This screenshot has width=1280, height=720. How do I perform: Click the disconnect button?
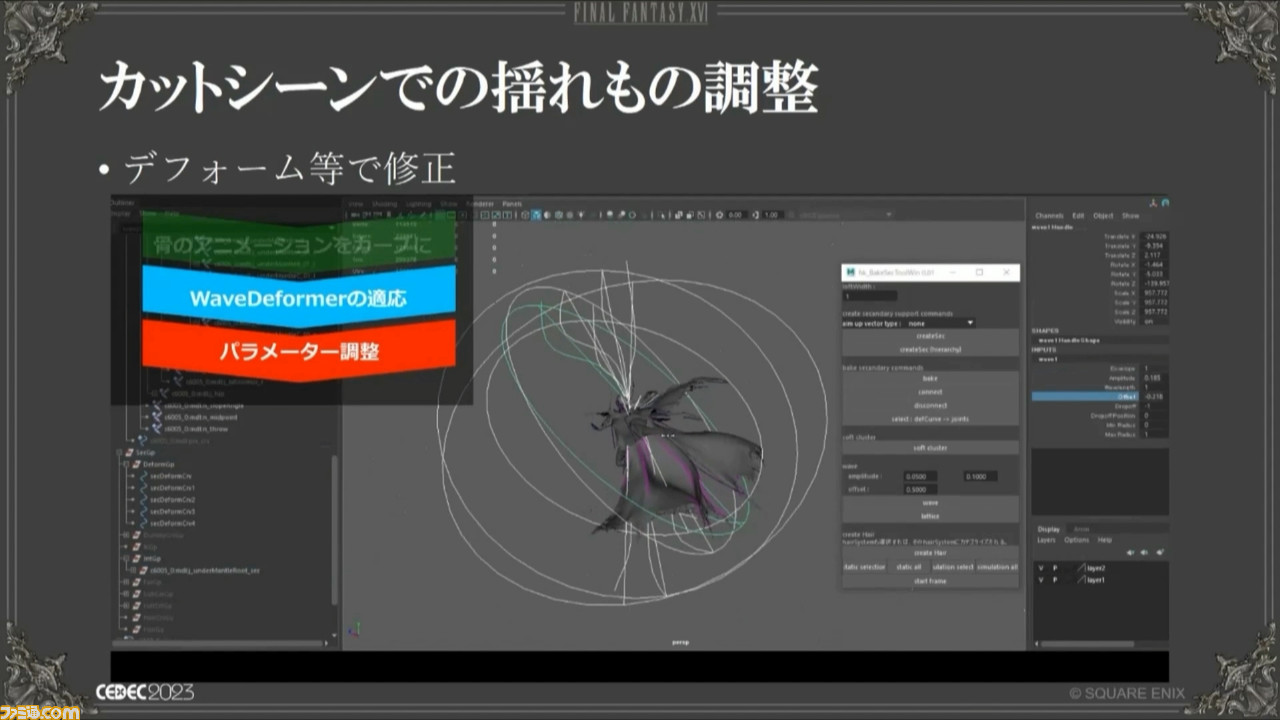click(x=930, y=405)
